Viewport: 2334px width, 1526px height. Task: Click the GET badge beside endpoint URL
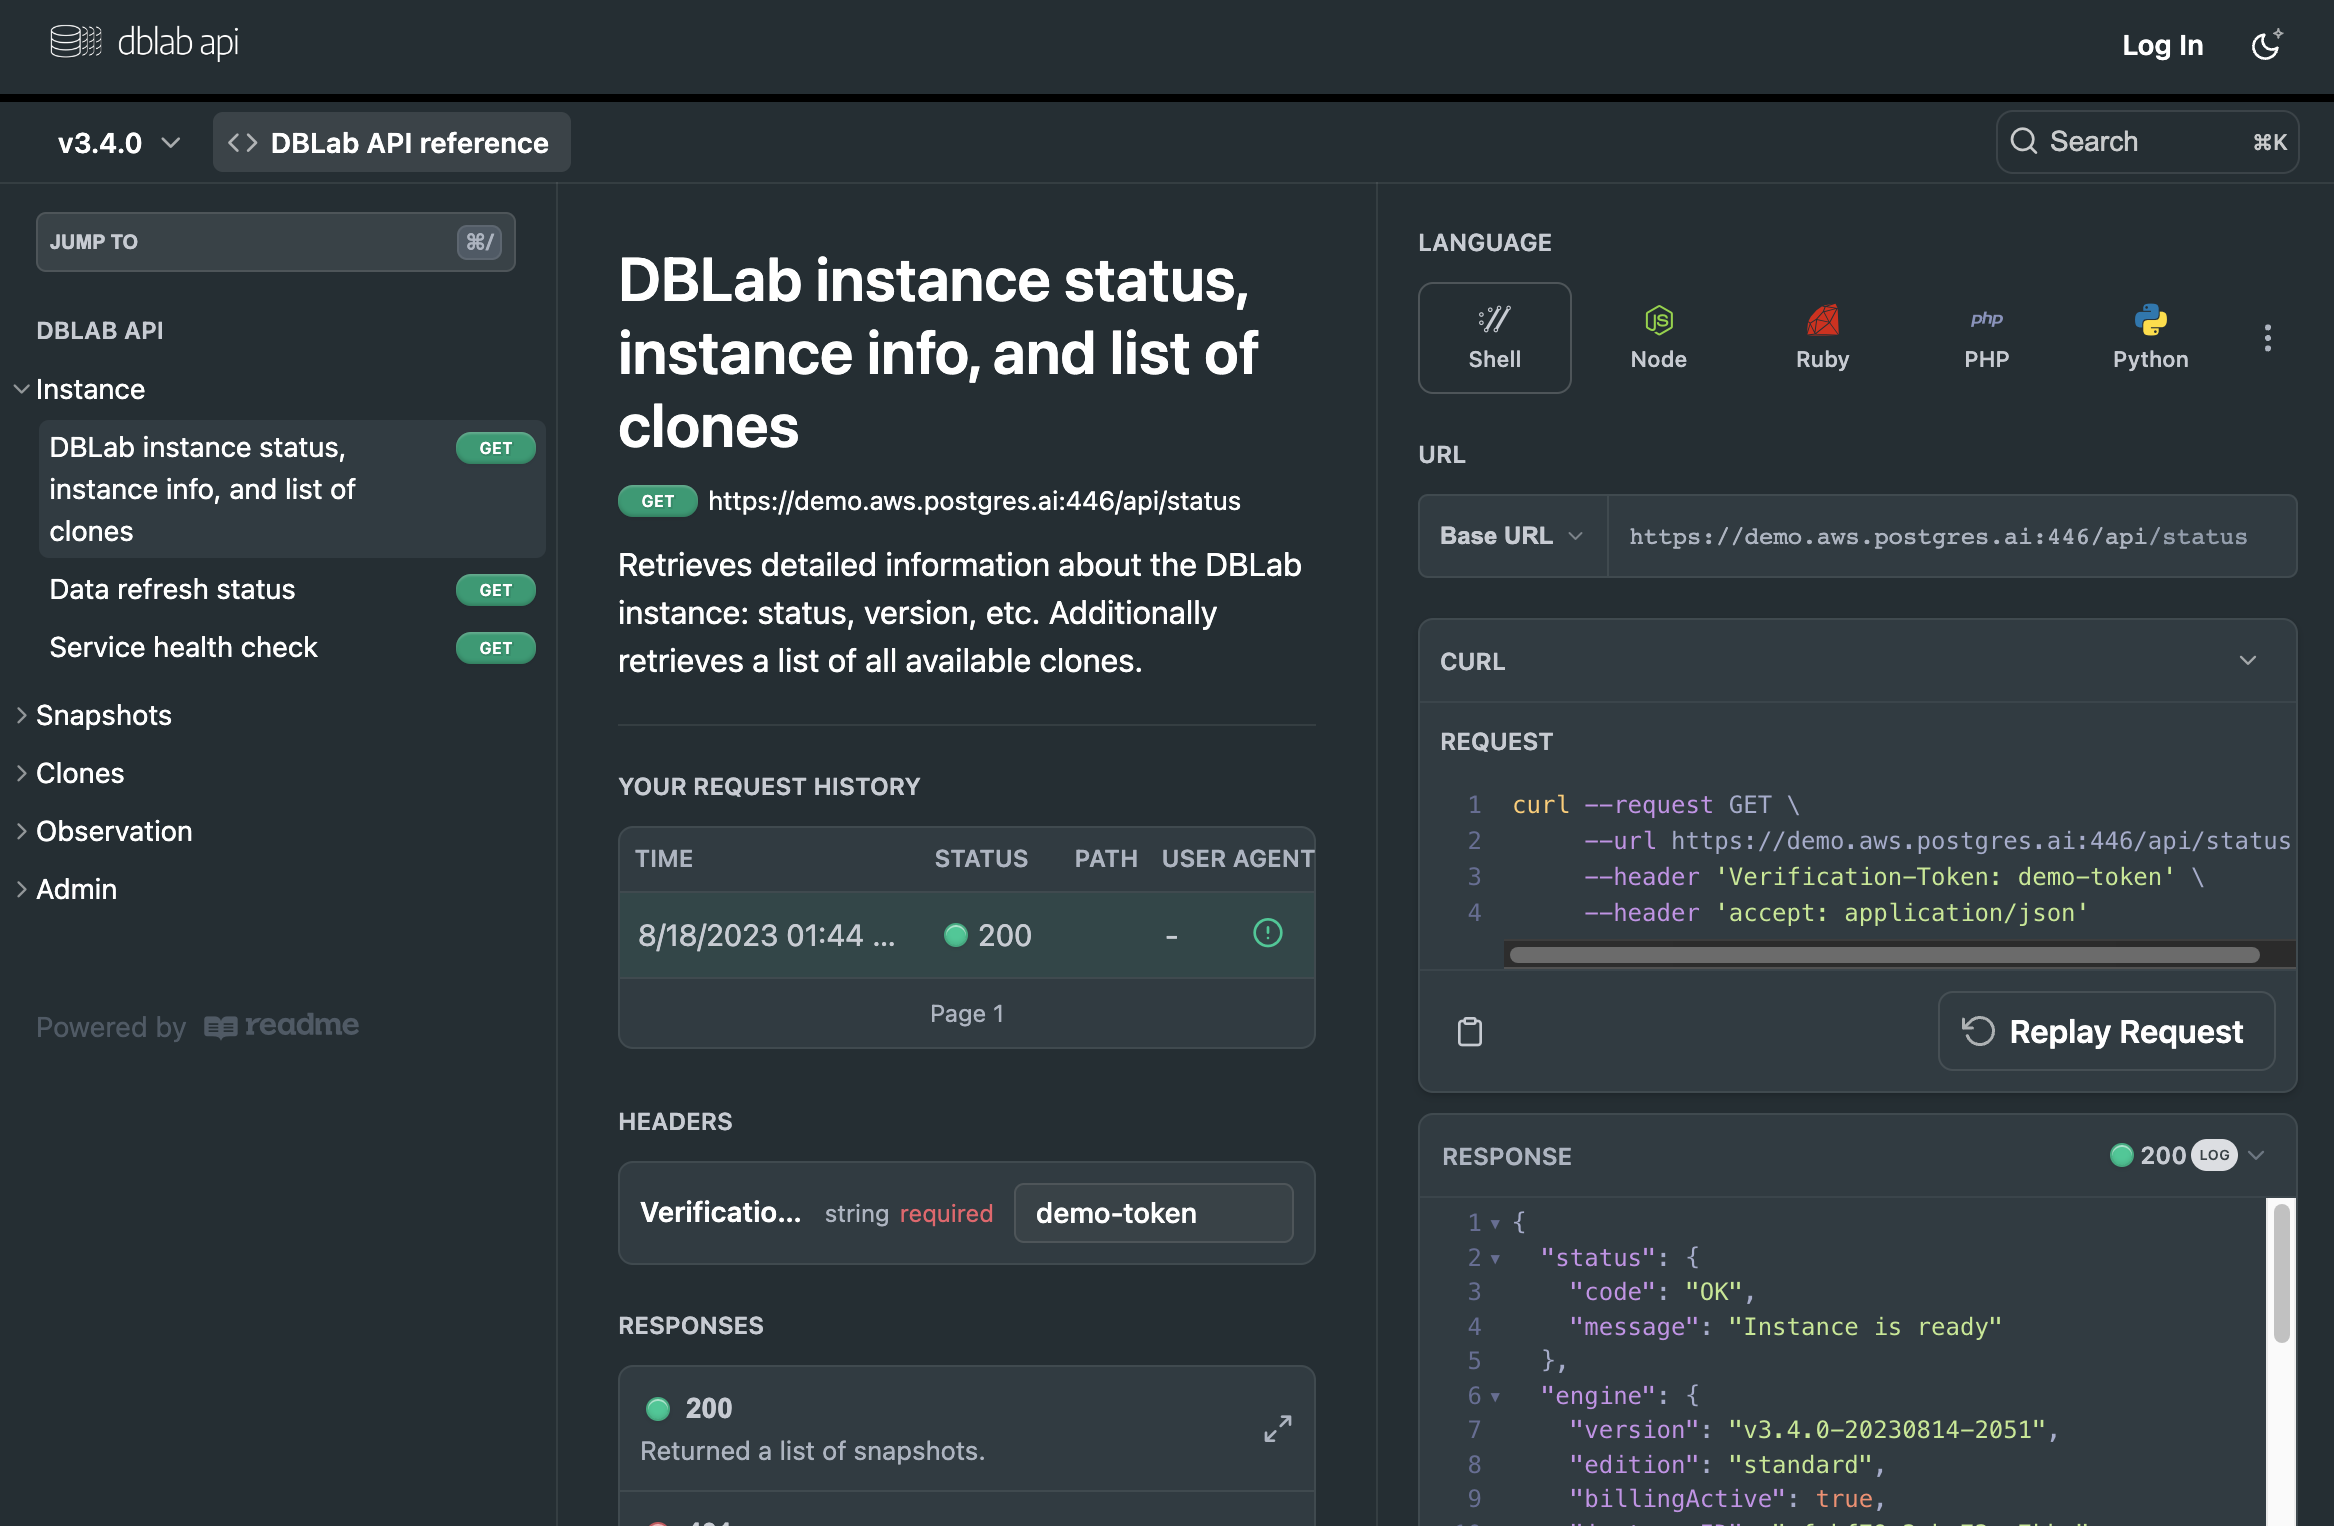[657, 501]
